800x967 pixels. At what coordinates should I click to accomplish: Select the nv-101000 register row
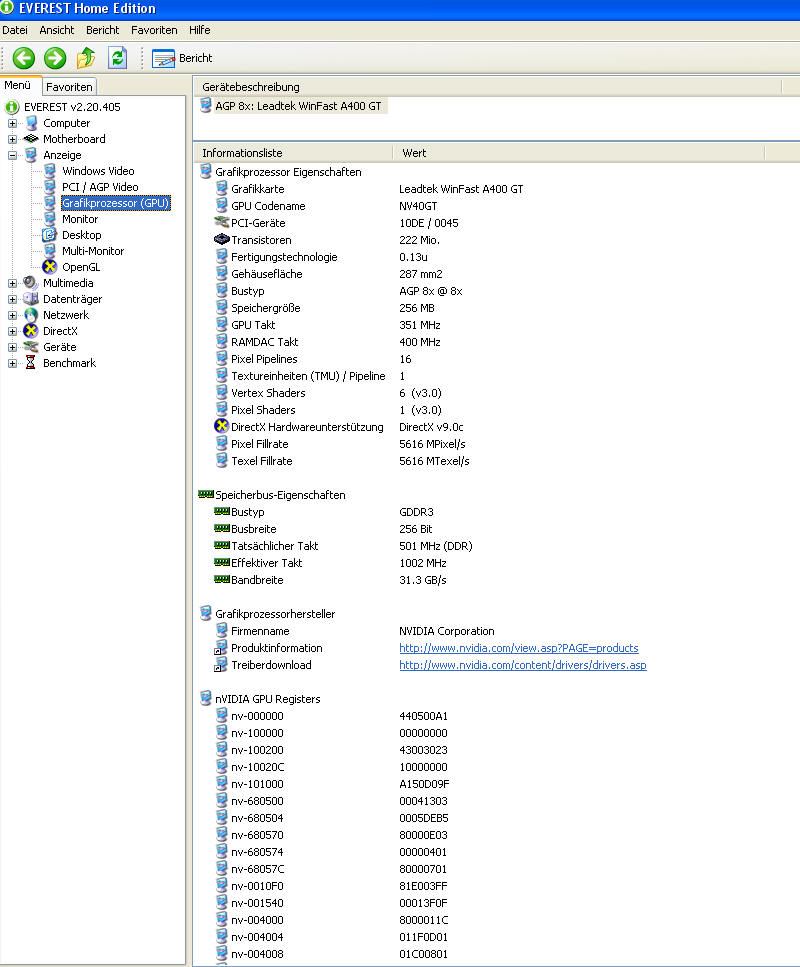257,784
